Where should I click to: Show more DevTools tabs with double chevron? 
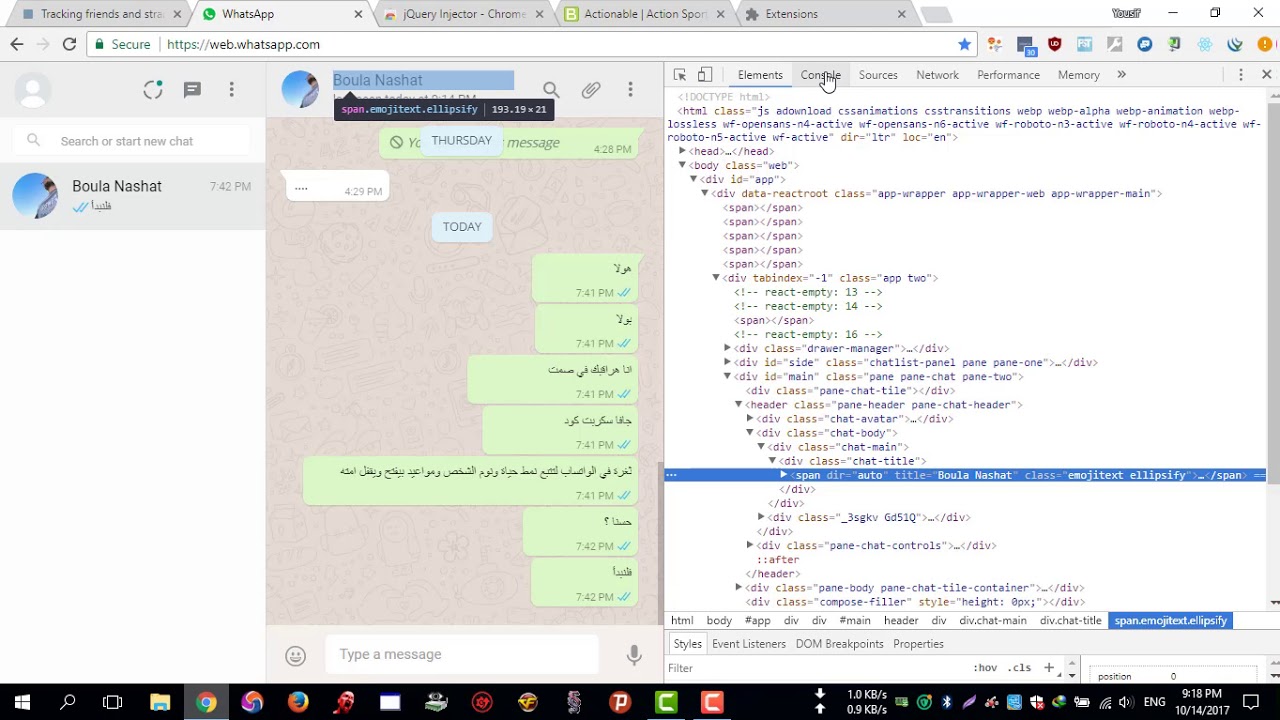point(1121,75)
